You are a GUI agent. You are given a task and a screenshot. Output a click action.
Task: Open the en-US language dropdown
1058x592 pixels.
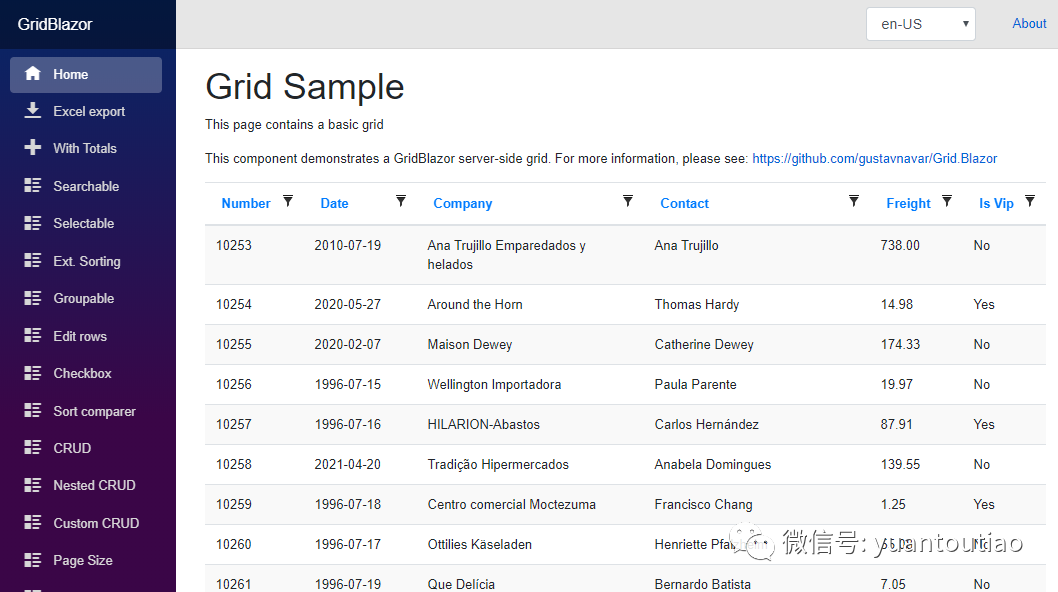pos(920,24)
